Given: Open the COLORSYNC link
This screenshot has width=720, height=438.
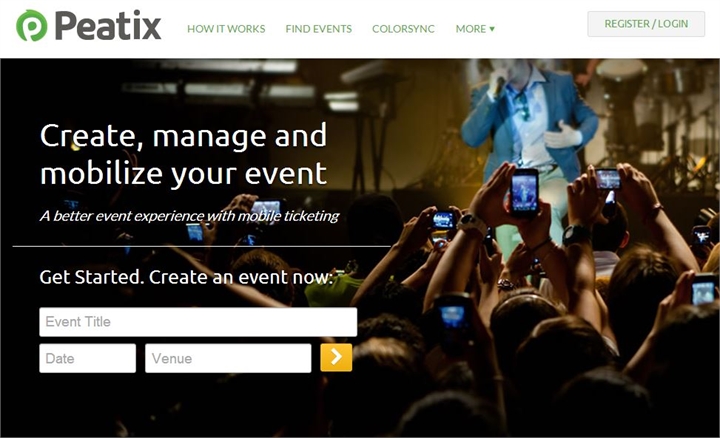Looking at the screenshot, I should coord(403,29).
